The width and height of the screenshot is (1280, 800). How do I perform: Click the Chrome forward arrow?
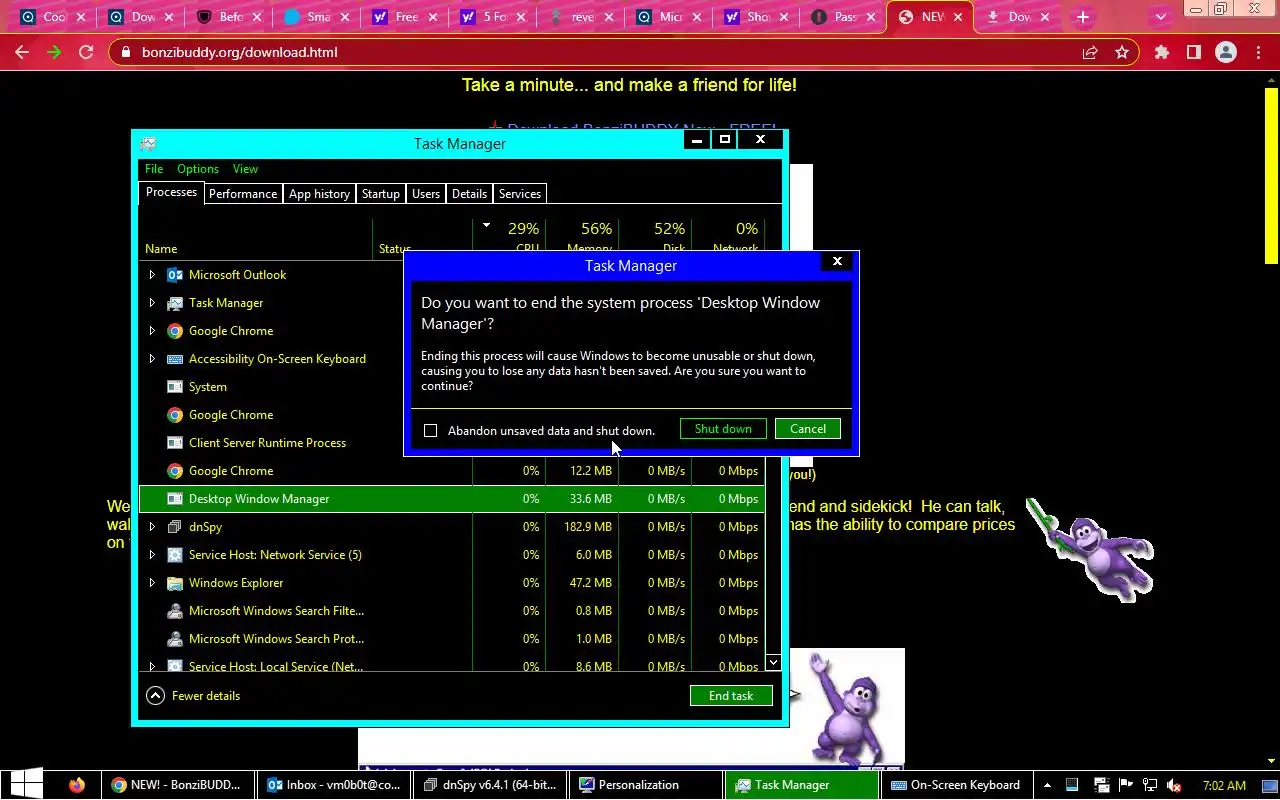pyautogui.click(x=54, y=52)
